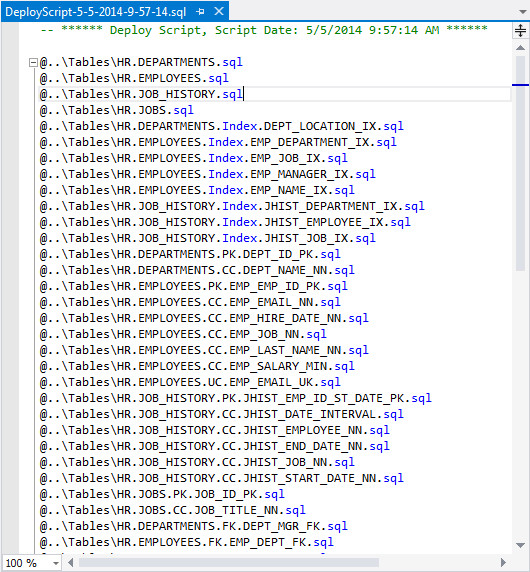Click the DEPT_LOCATION_IX.sql line
Screen dimensions: 530x572
pyautogui.click(x=222, y=127)
